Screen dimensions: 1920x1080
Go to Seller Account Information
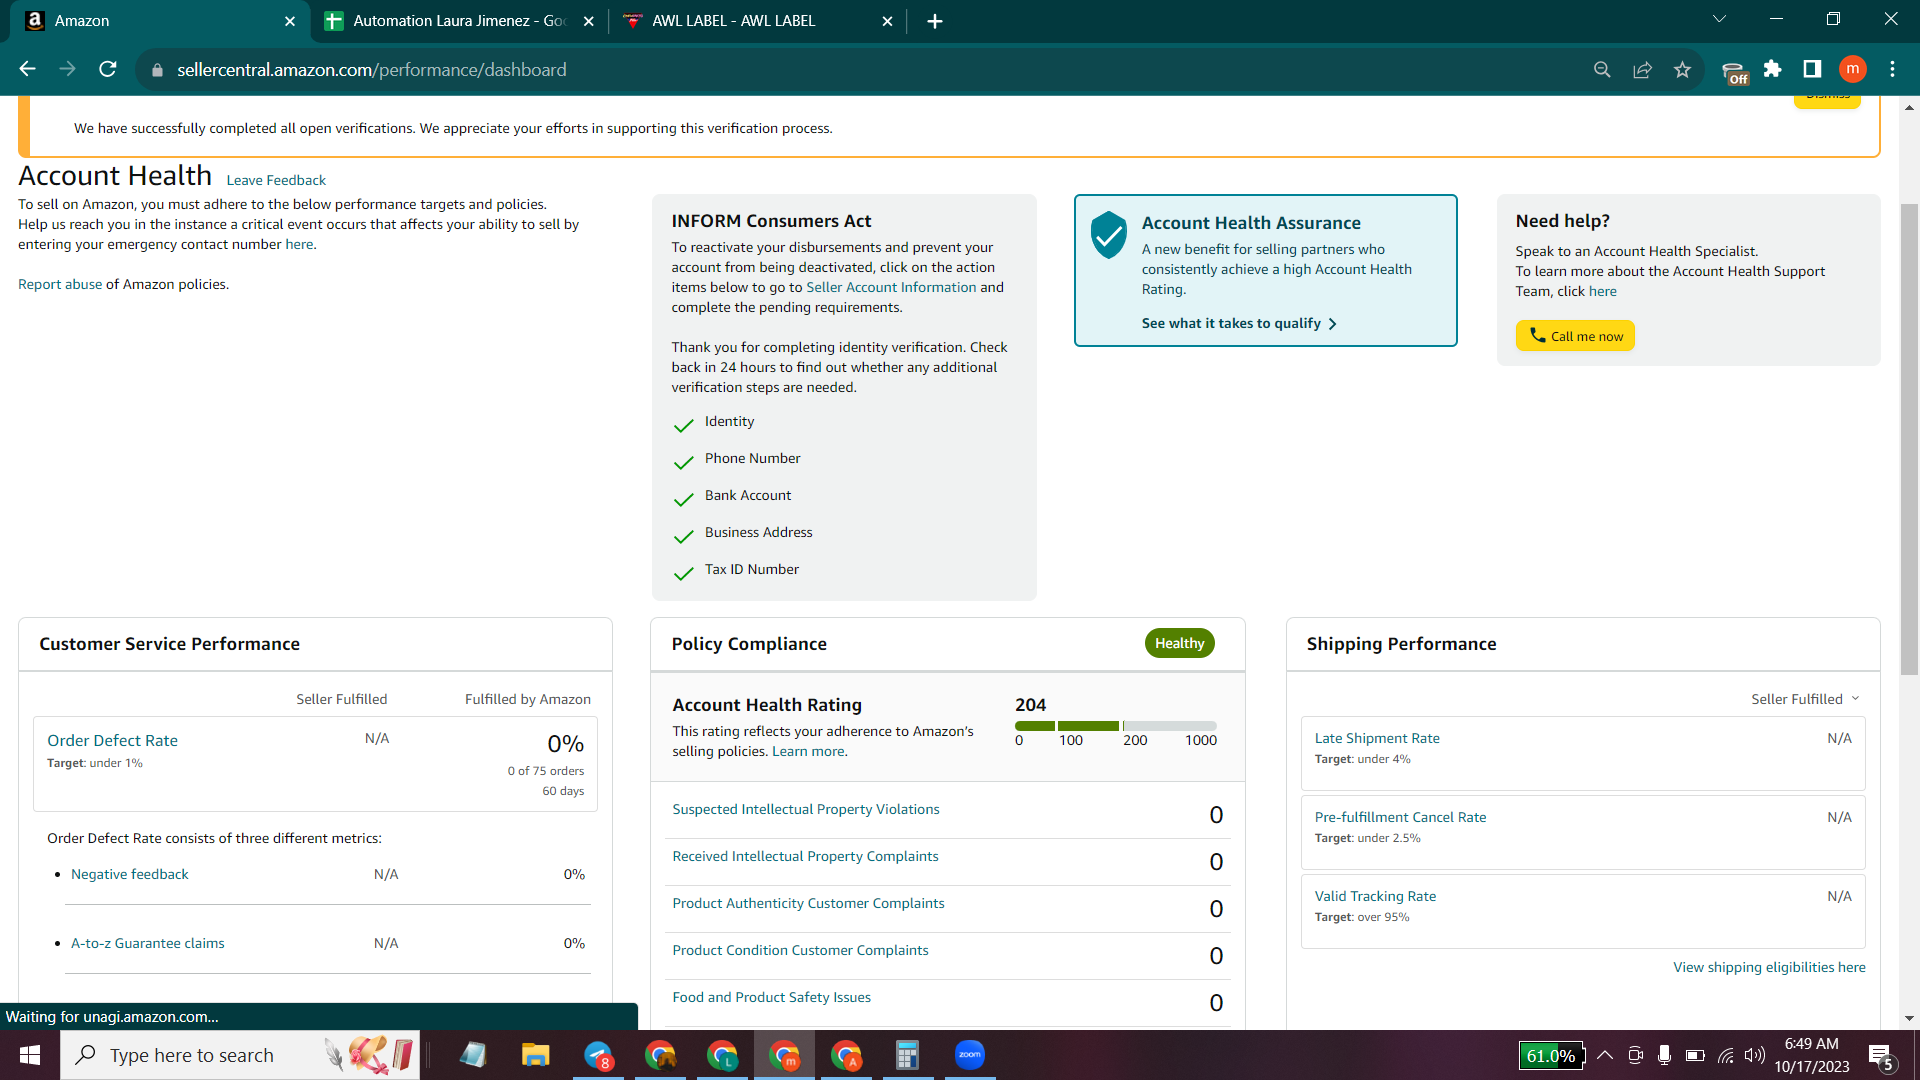[891, 287]
